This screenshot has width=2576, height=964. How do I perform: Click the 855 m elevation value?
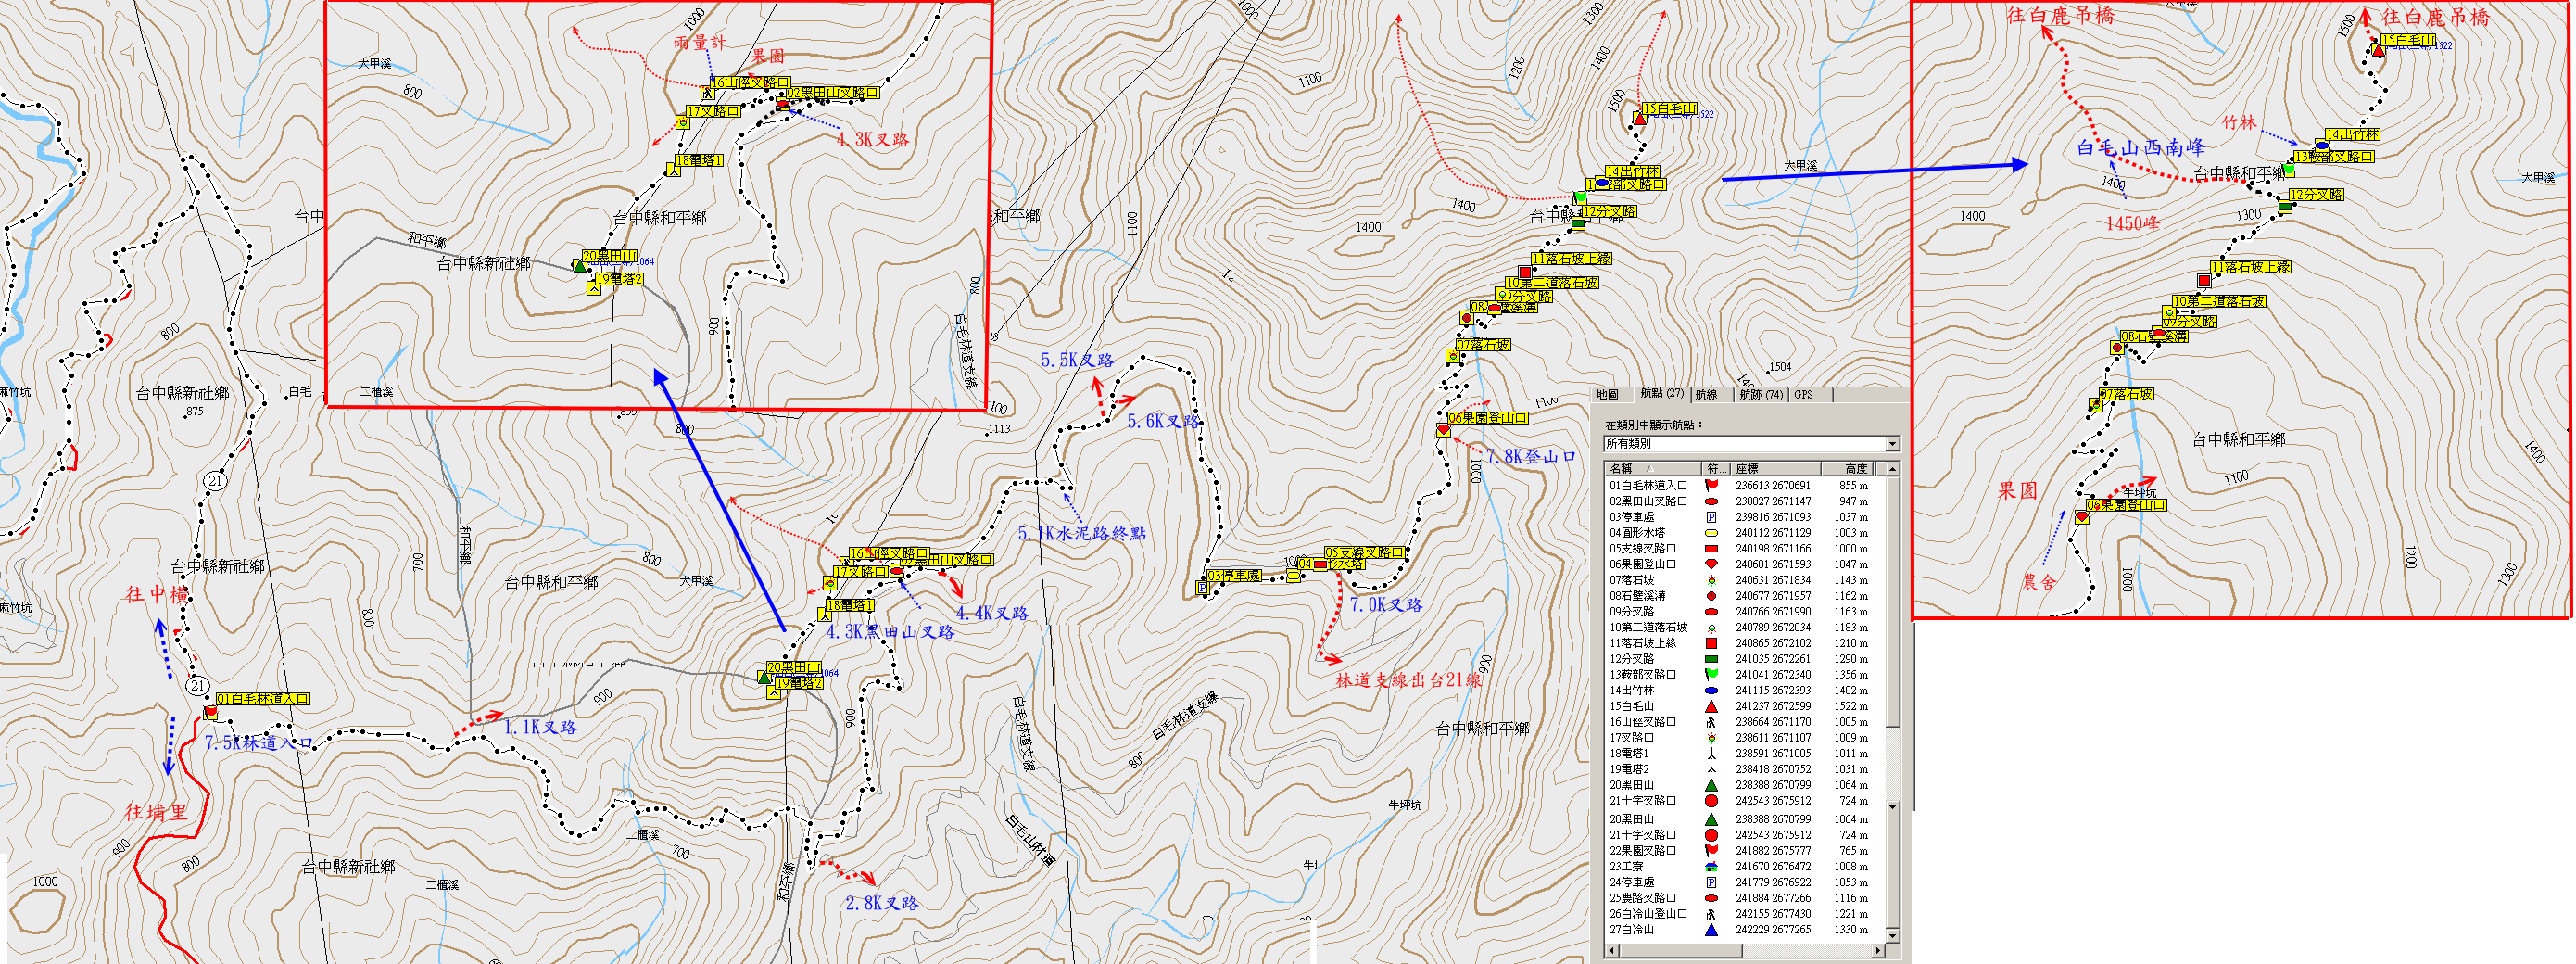coord(1853,485)
